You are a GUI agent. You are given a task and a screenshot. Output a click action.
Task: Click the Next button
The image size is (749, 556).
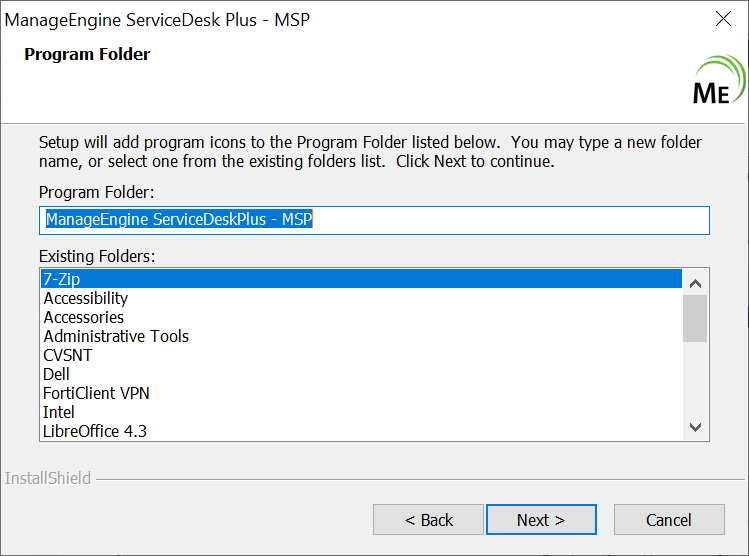(541, 520)
